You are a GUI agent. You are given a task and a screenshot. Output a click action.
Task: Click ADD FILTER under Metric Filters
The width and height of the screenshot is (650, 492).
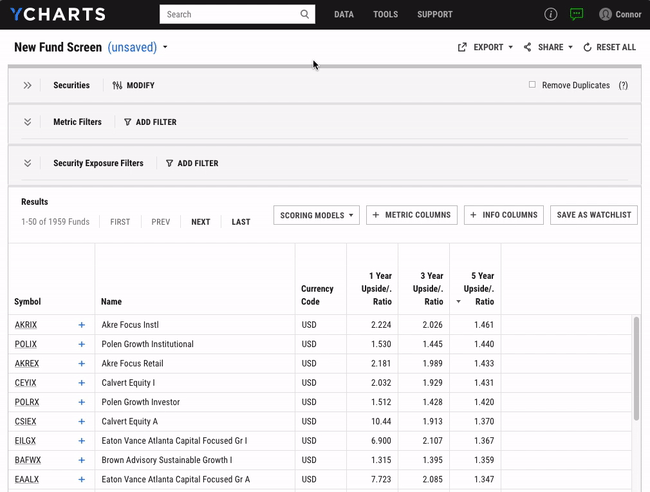click(x=150, y=122)
